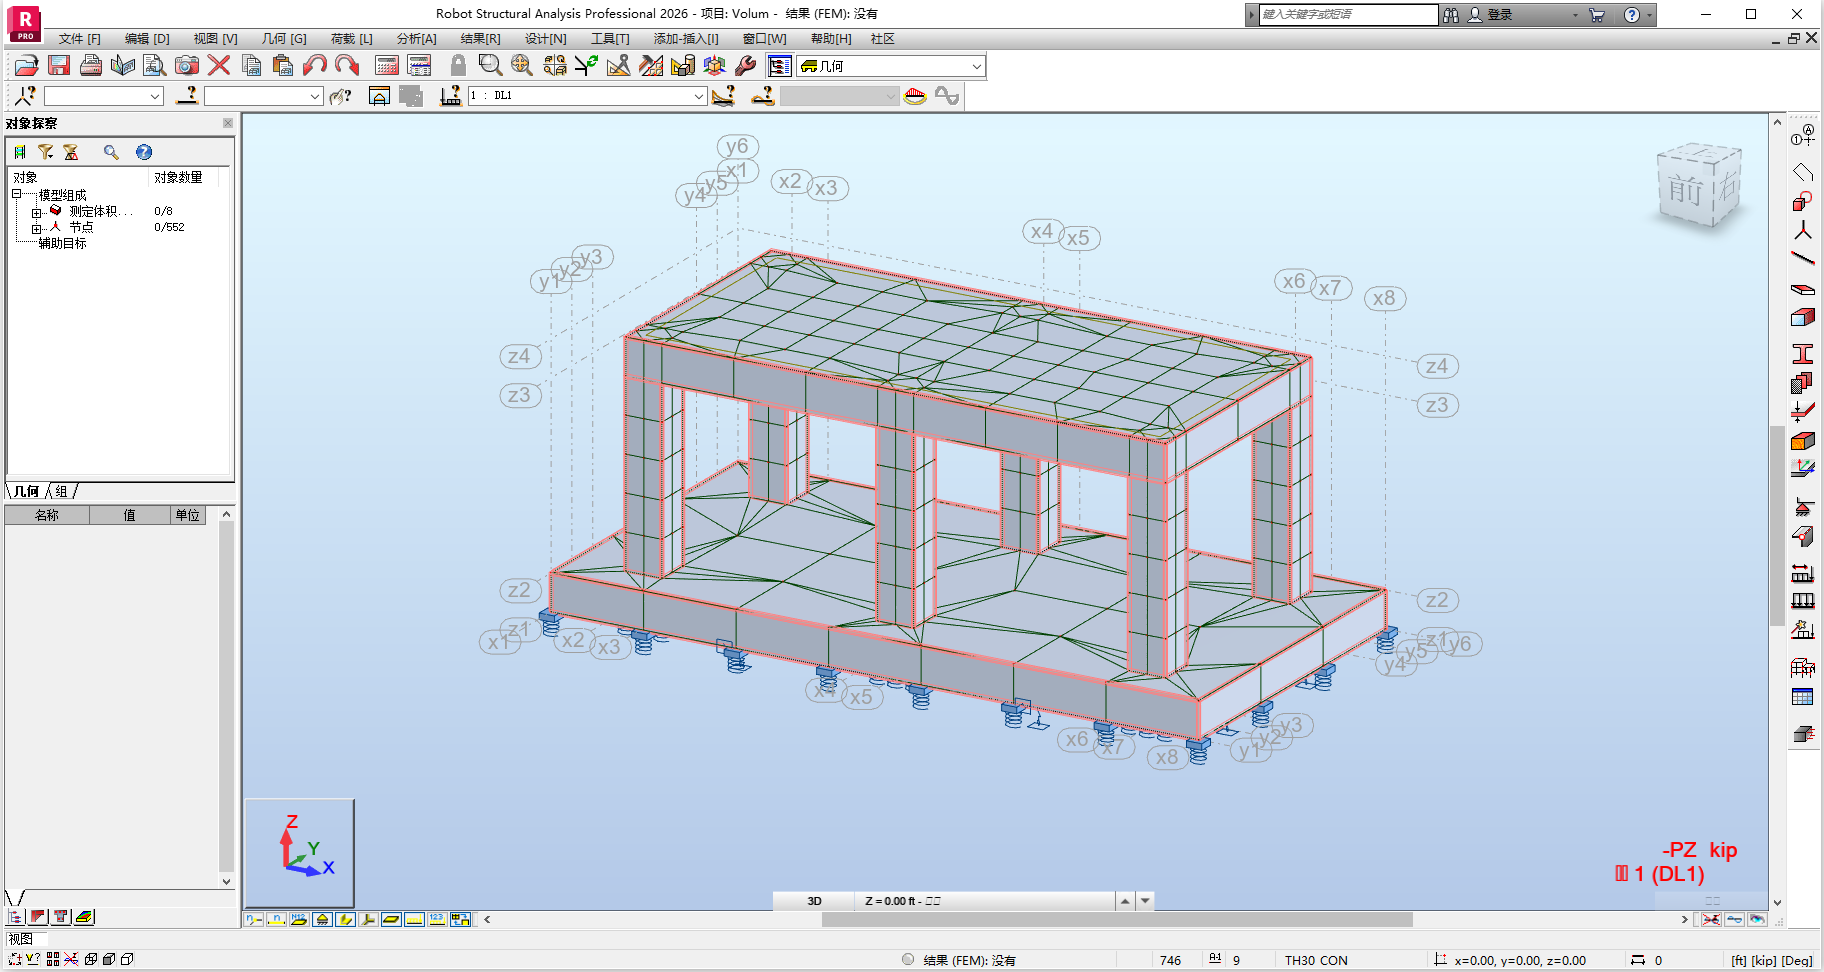1824x972 pixels.
Task: Expand the 节点 tree item
Action: pos(36,228)
